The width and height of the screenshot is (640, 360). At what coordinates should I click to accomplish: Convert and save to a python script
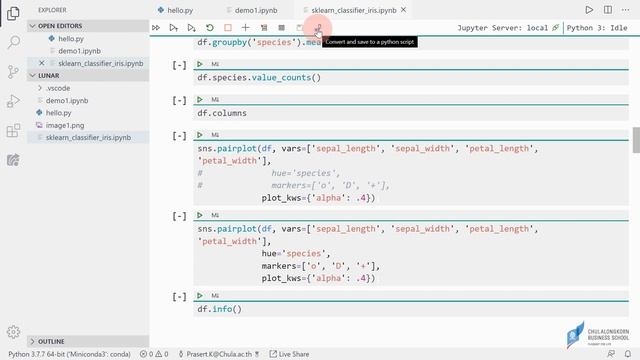tap(318, 28)
